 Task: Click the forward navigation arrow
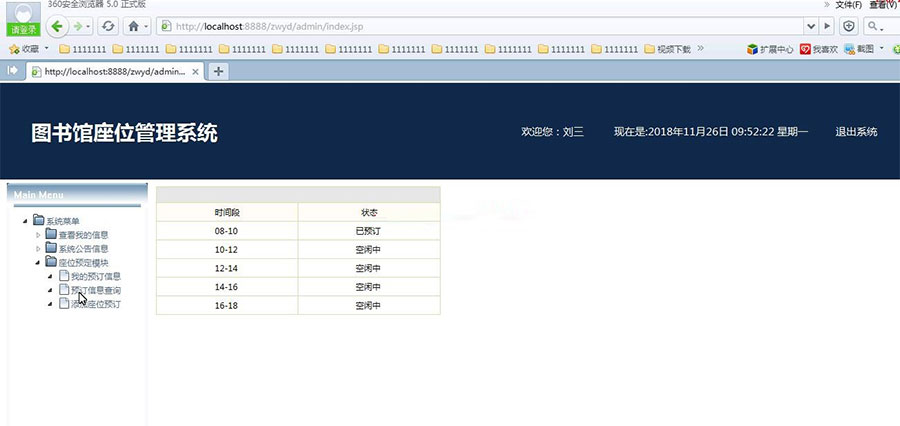point(77,26)
